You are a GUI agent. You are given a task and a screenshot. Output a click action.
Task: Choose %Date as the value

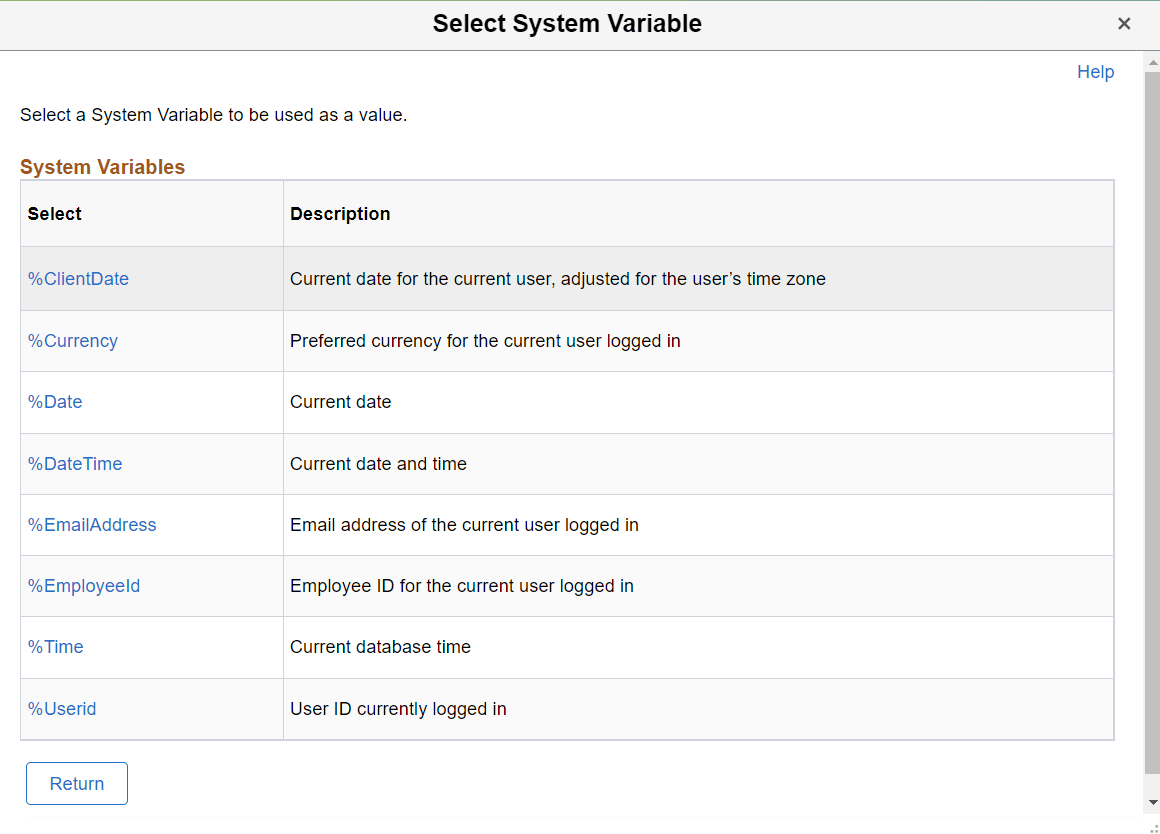pos(55,401)
